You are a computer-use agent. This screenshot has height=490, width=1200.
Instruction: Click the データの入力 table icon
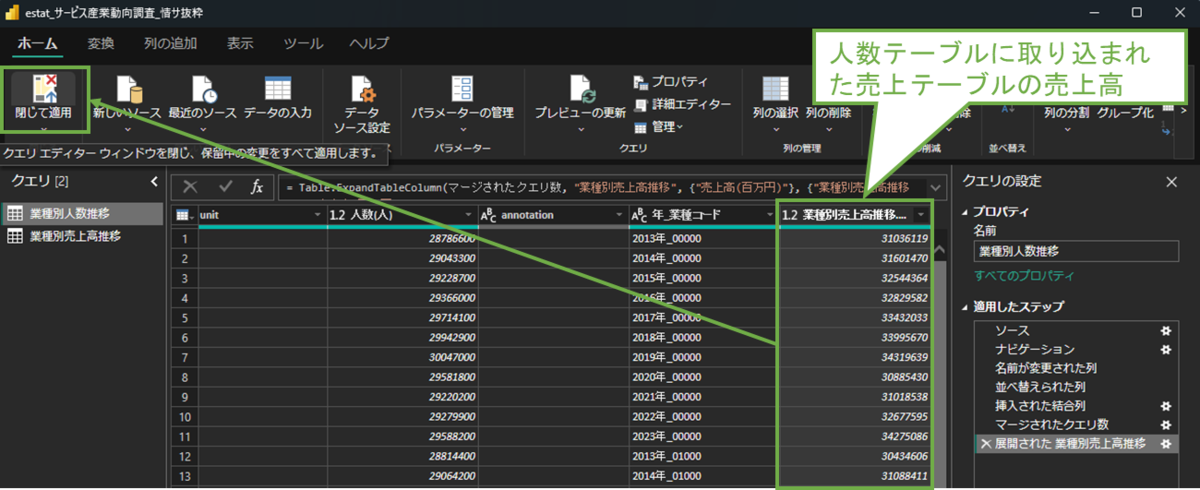pyautogui.click(x=277, y=89)
